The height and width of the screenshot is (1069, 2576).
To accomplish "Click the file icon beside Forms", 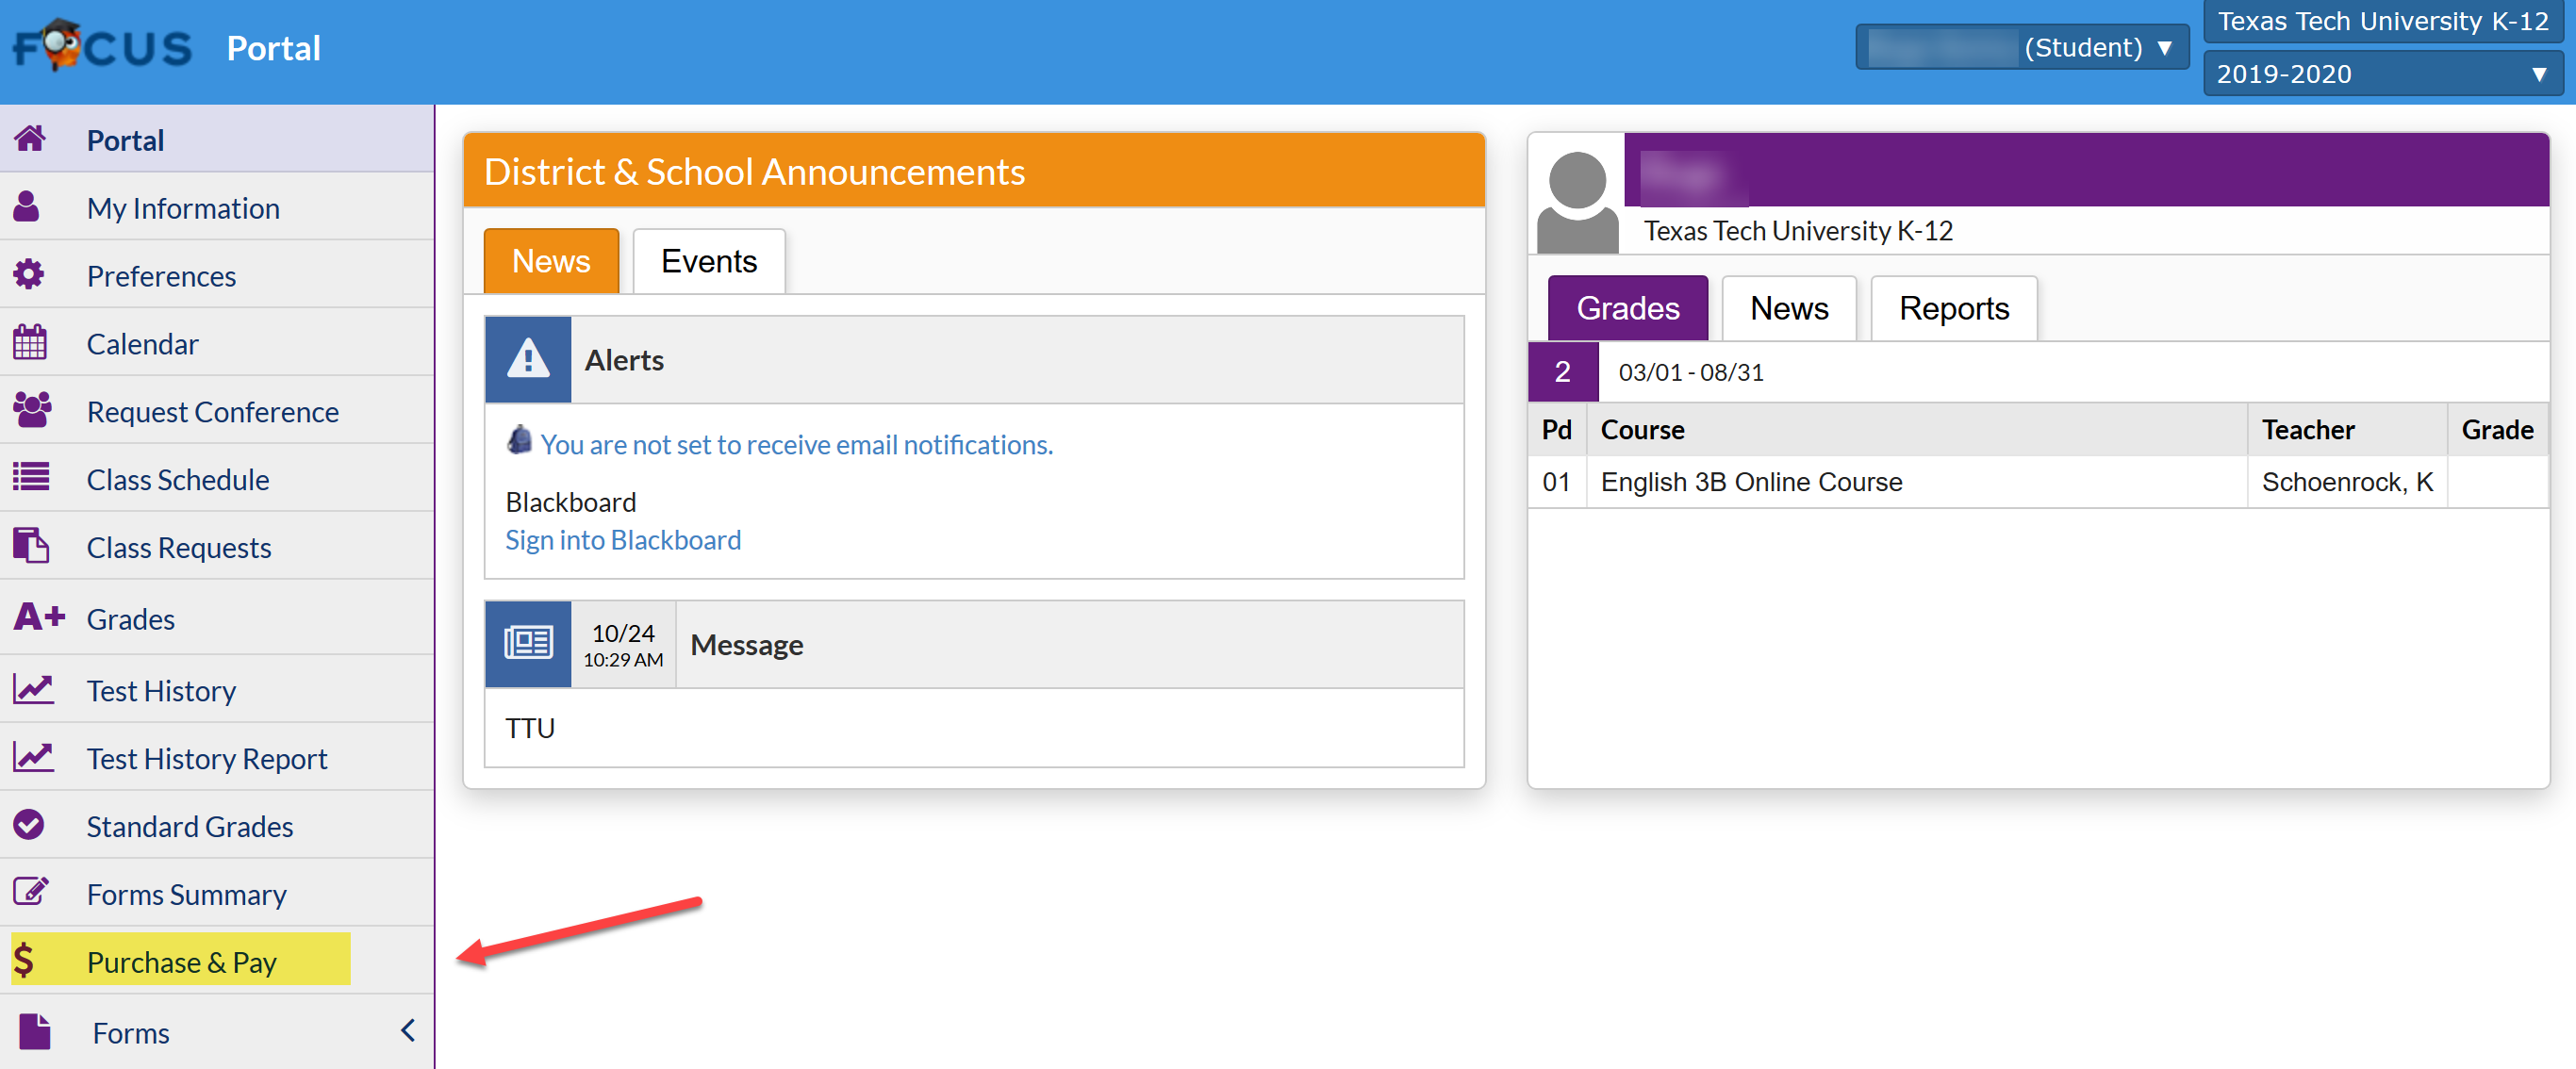I will 35,1031.
